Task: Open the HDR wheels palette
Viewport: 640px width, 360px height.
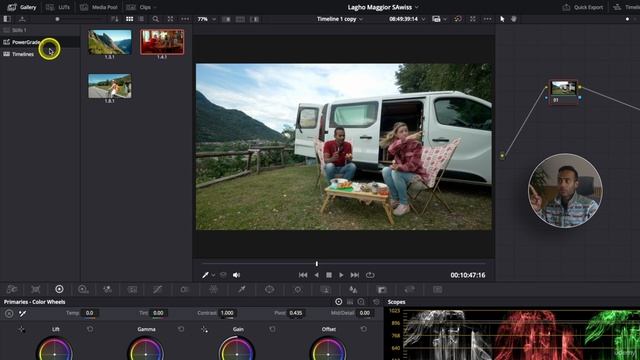Action: coord(83,289)
